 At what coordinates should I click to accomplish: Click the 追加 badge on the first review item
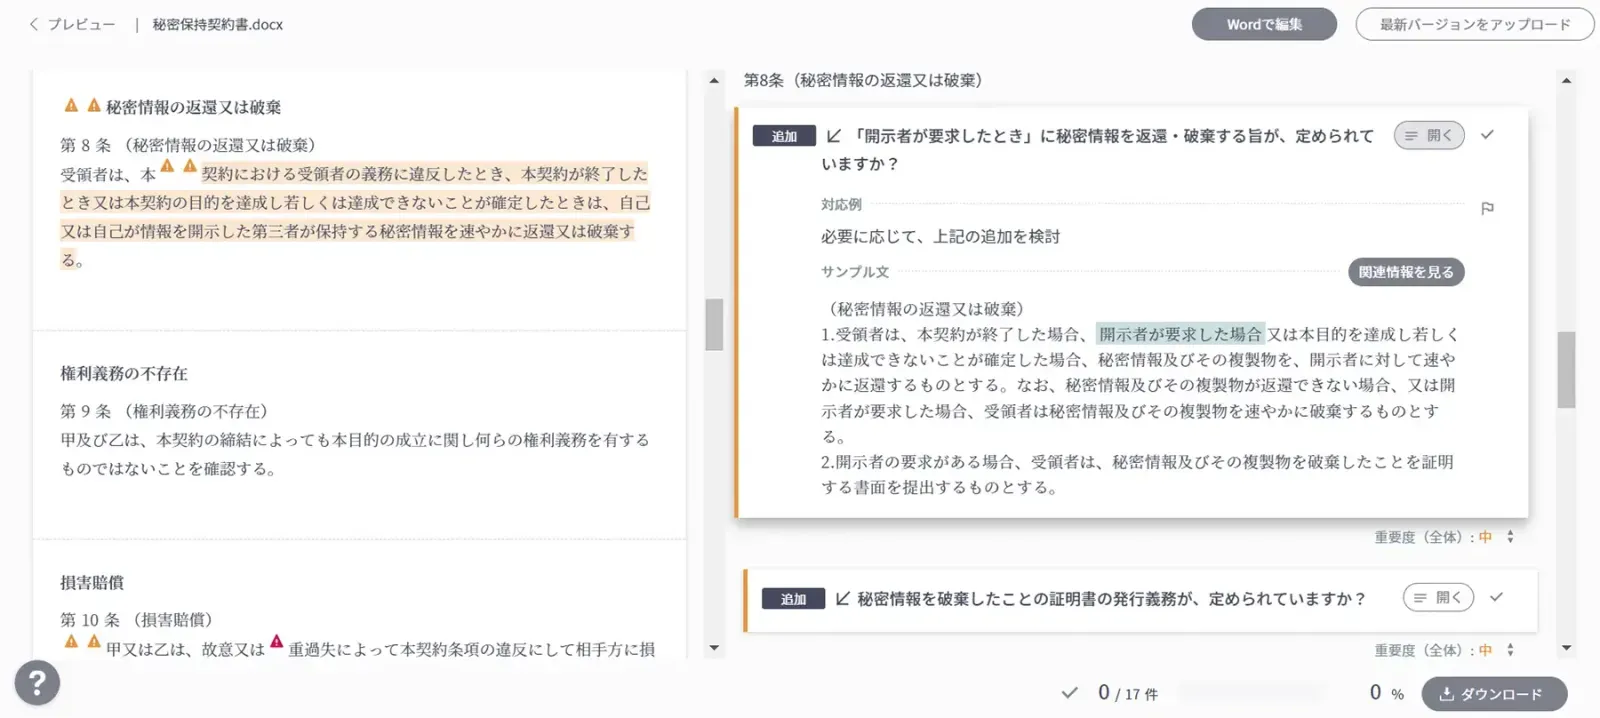click(784, 136)
